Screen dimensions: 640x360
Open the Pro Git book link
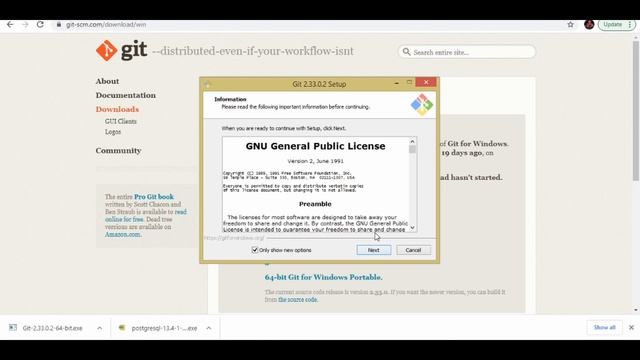pos(154,197)
